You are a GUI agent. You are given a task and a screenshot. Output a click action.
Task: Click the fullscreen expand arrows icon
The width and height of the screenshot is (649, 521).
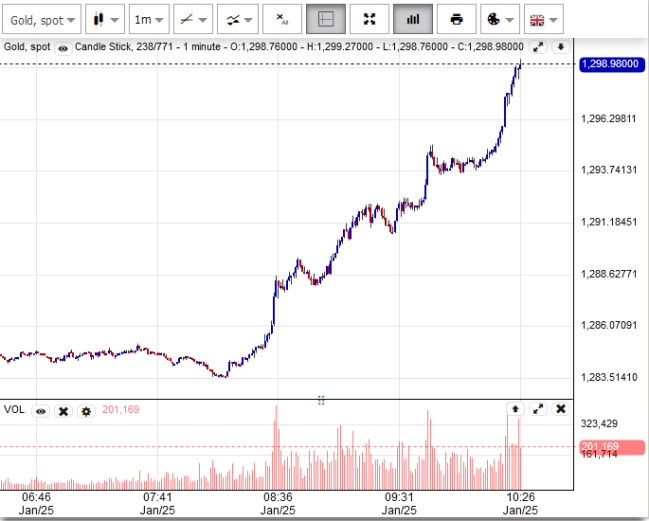tap(369, 19)
